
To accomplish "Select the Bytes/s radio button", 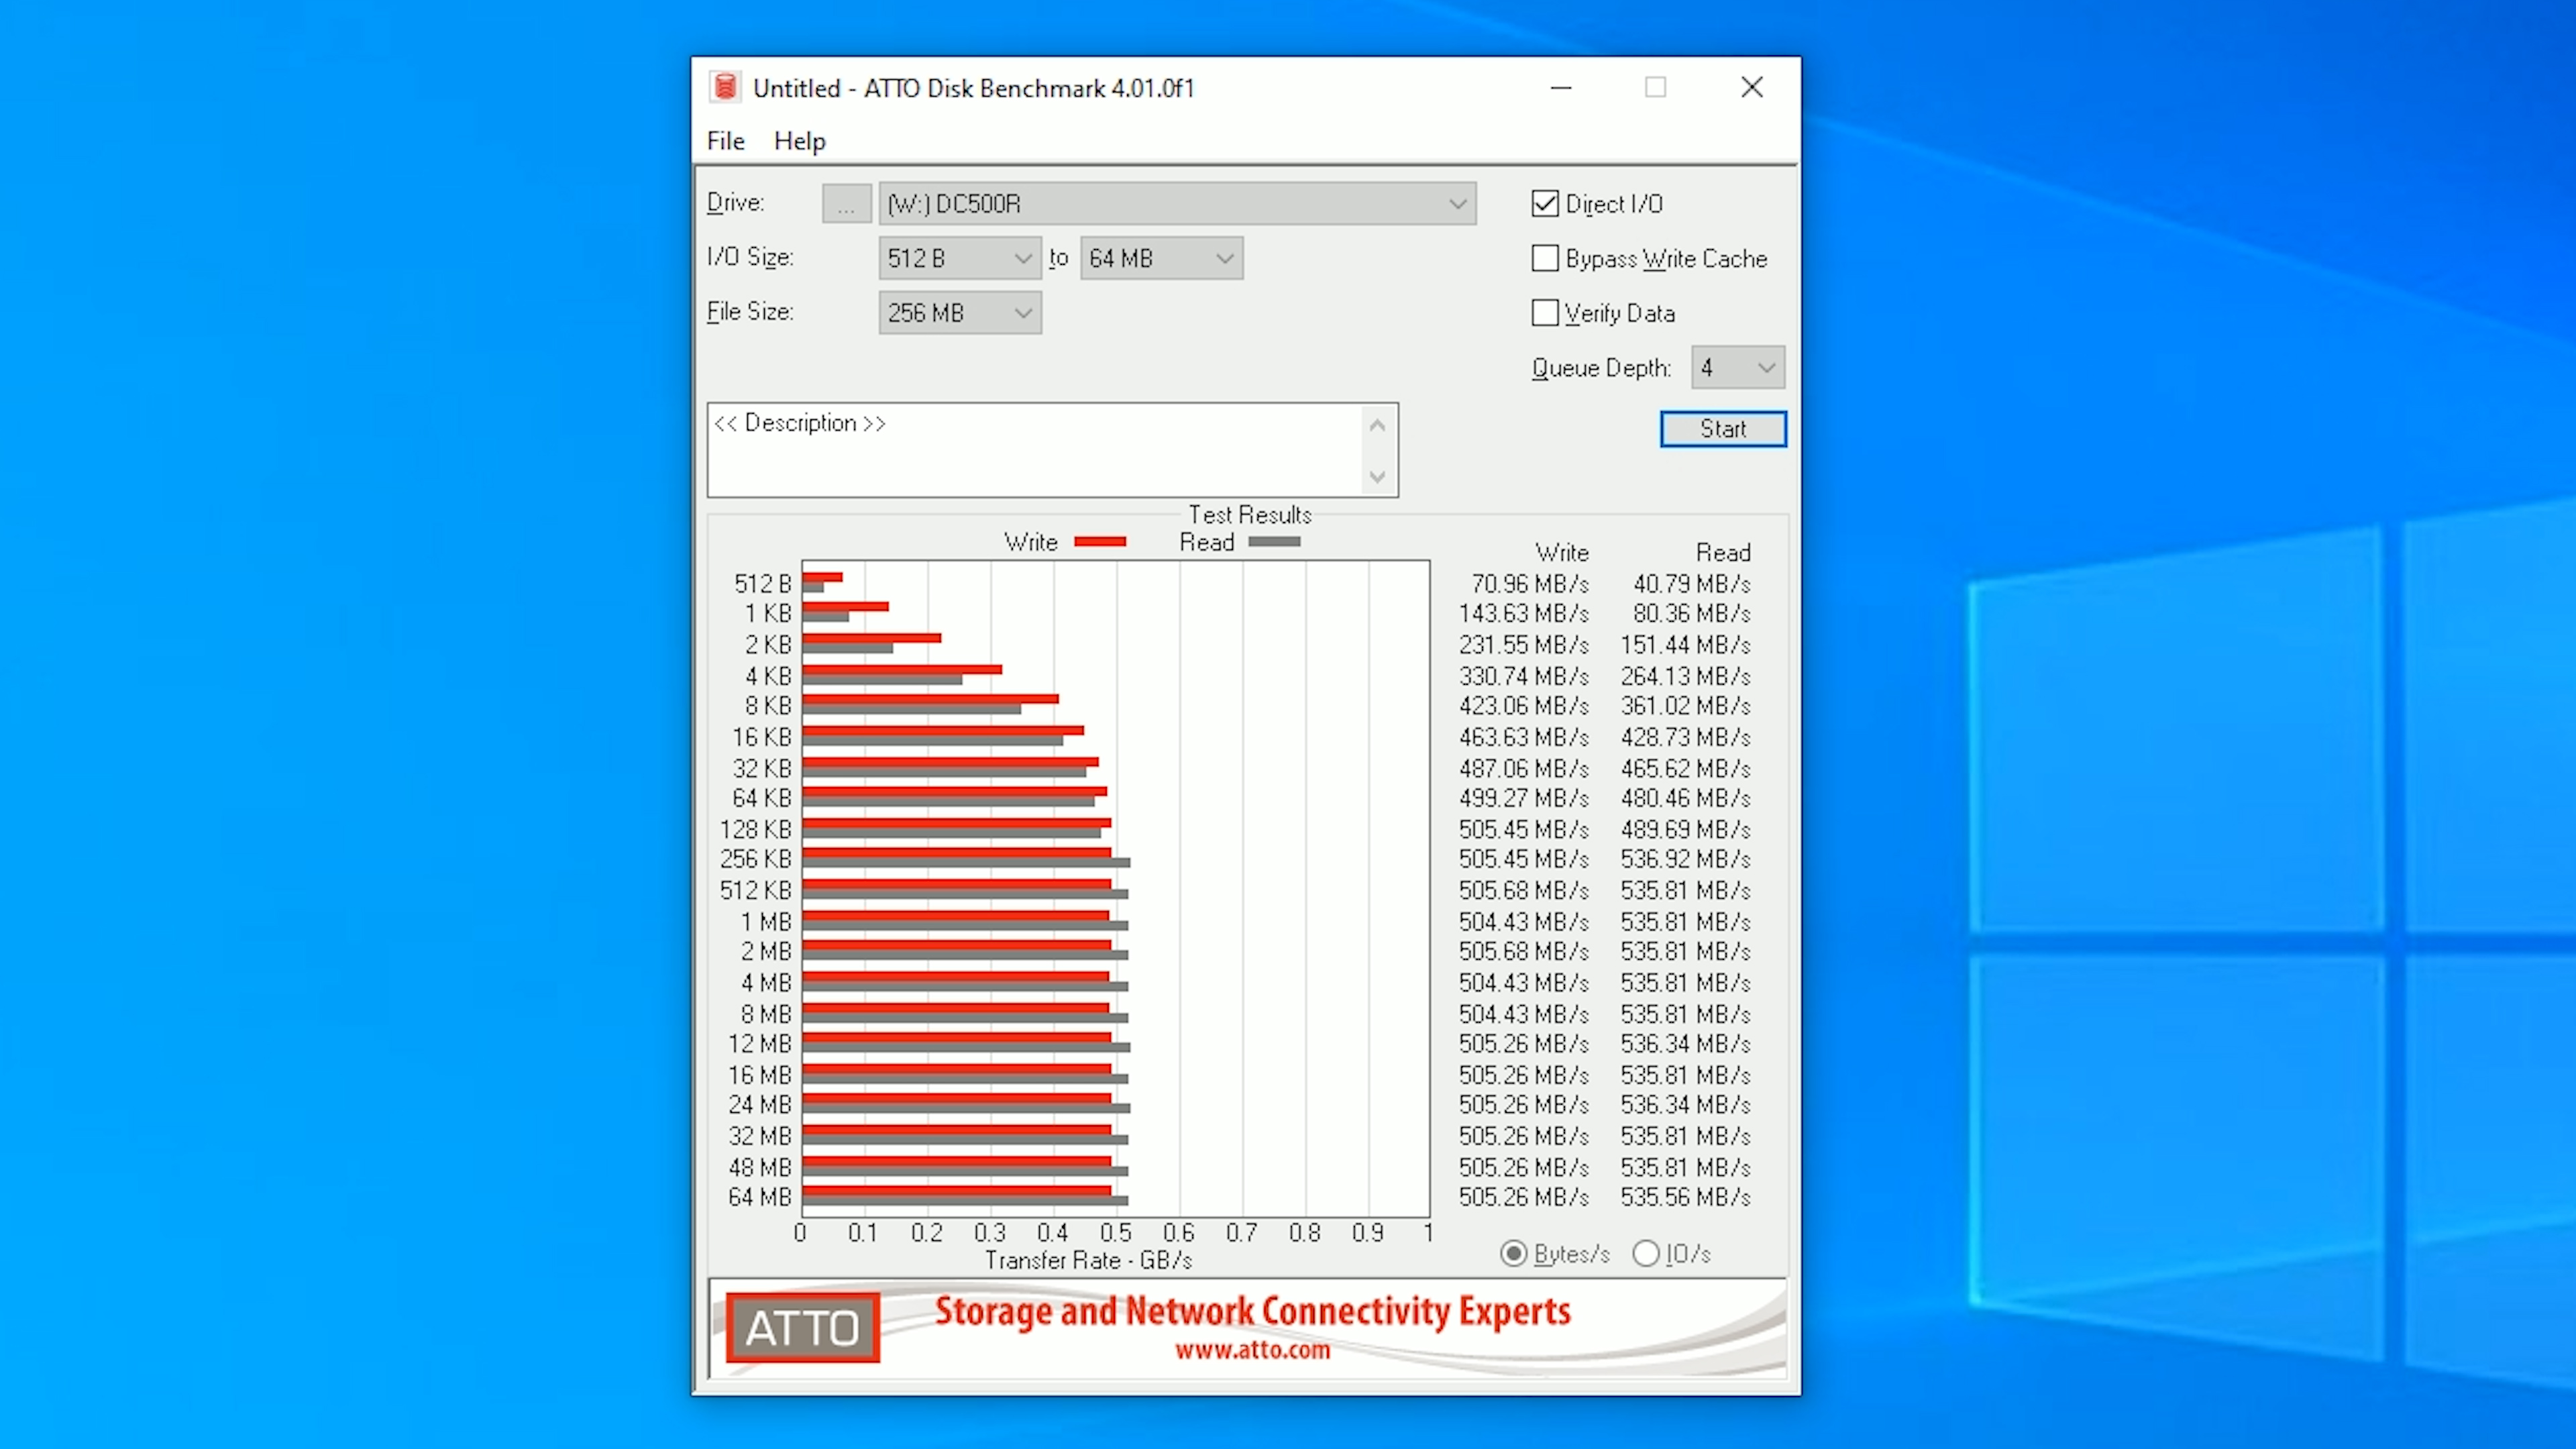I will coord(1514,1253).
